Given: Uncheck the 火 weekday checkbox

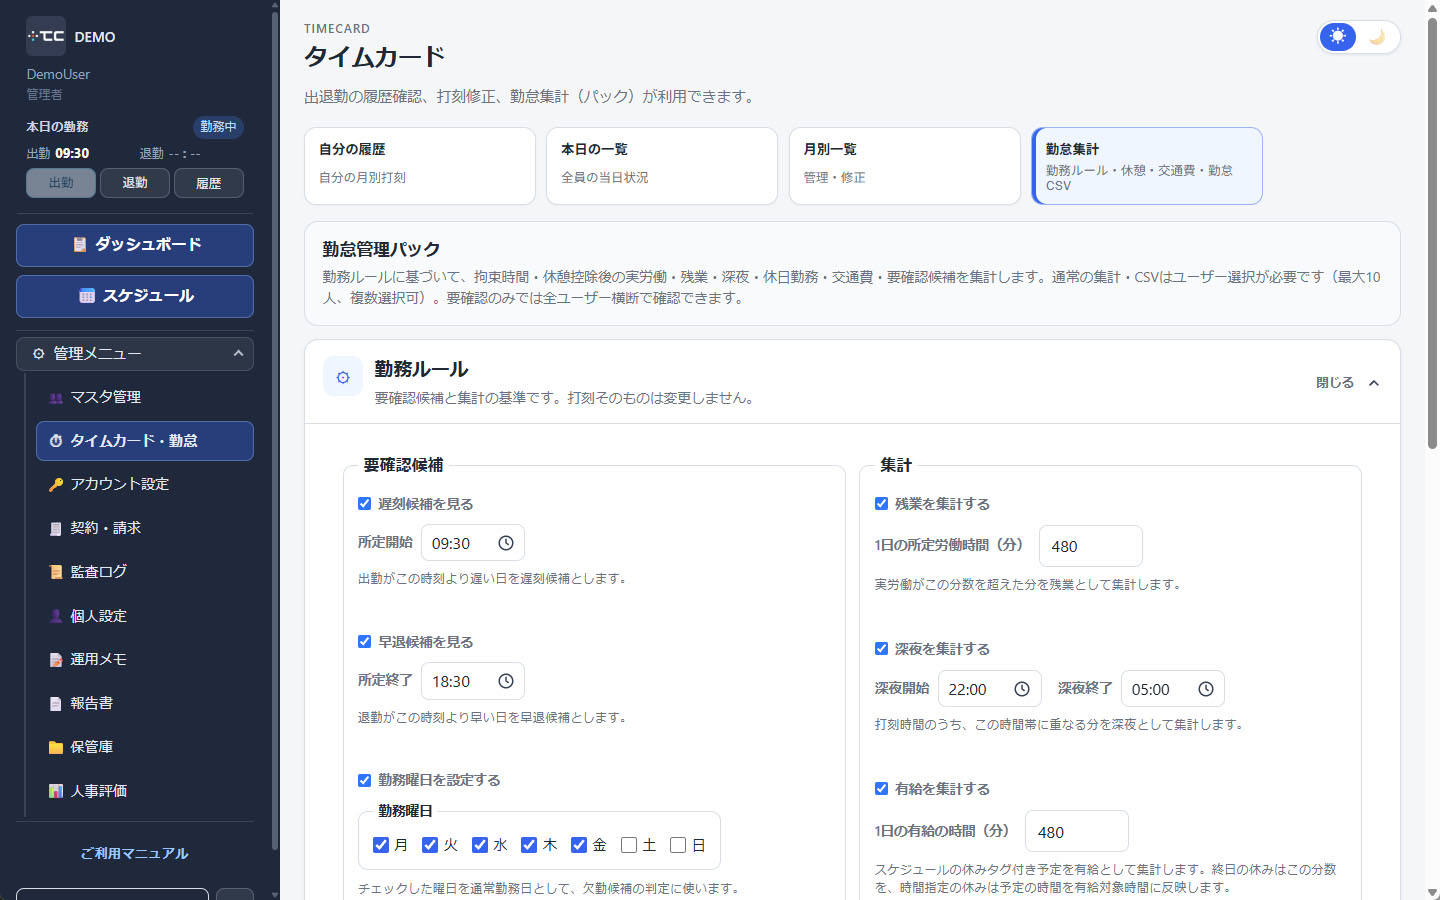Looking at the screenshot, I should point(430,845).
